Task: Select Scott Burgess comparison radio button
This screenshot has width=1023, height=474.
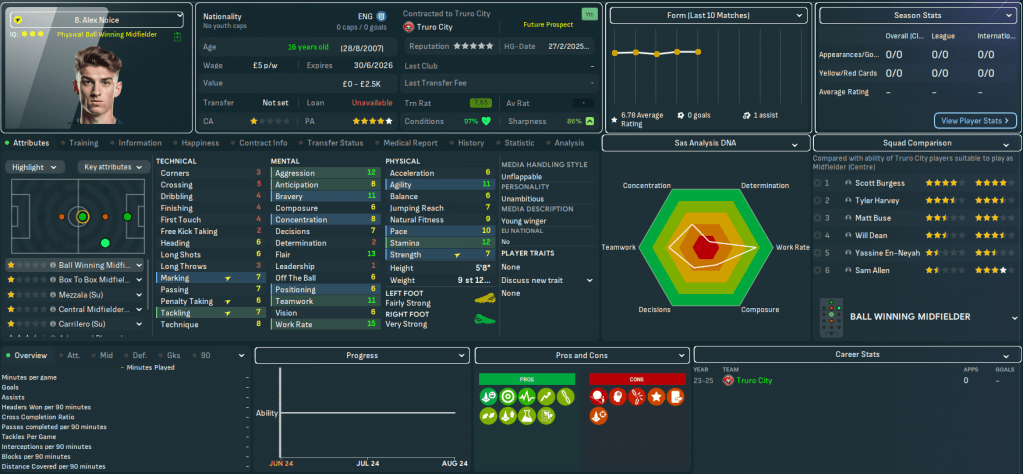Action: coord(817,183)
